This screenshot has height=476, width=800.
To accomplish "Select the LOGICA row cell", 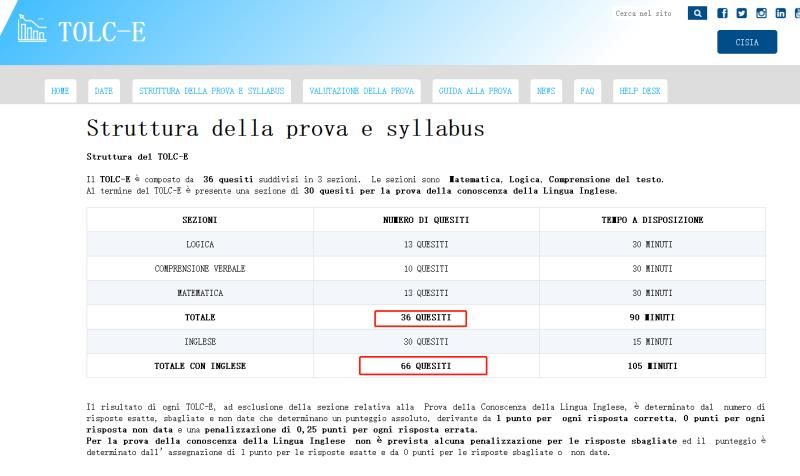I will 199,244.
